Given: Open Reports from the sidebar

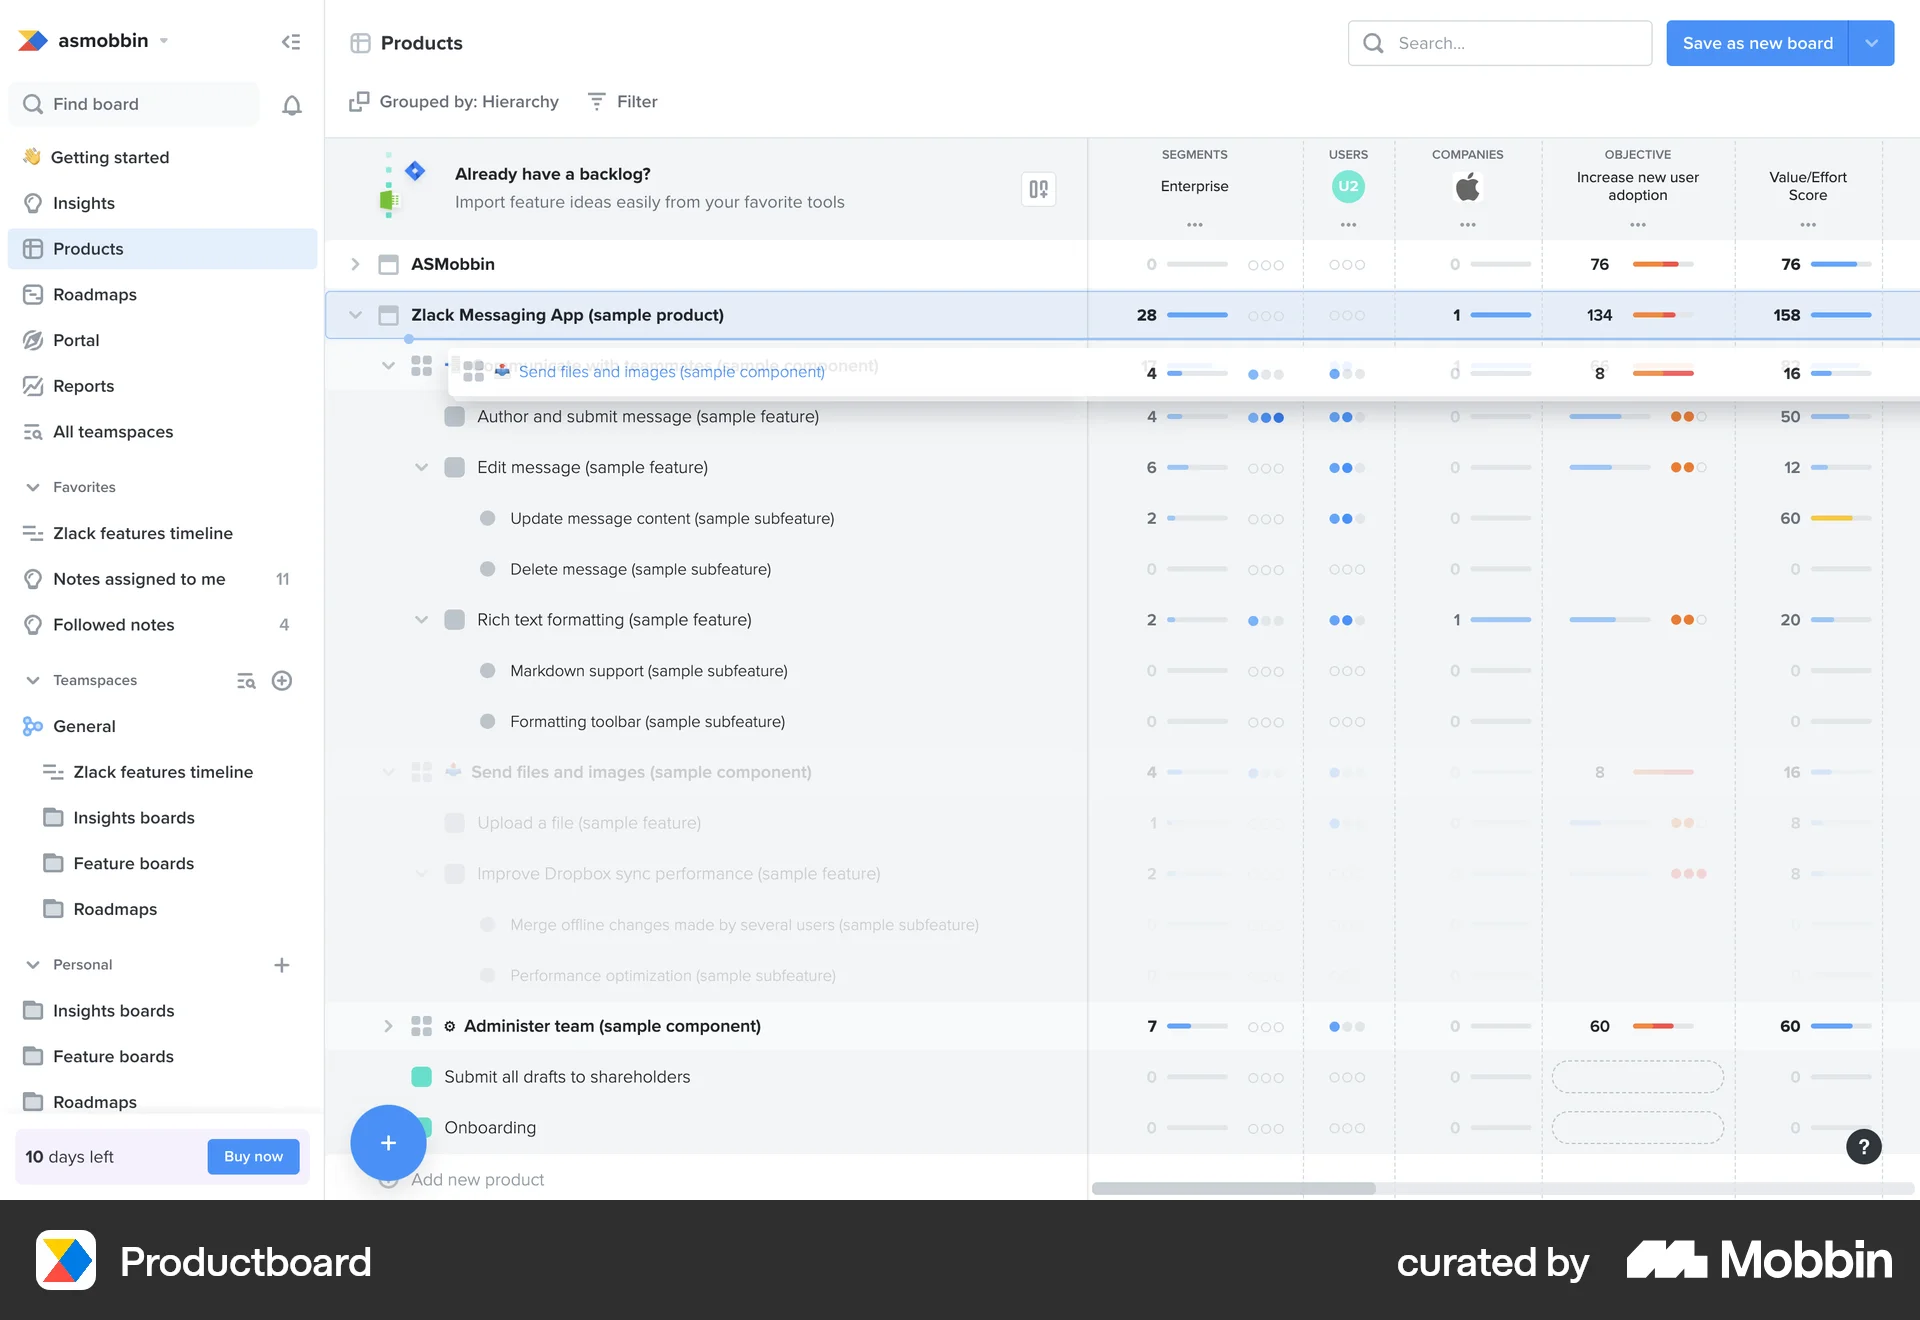Looking at the screenshot, I should click(83, 386).
